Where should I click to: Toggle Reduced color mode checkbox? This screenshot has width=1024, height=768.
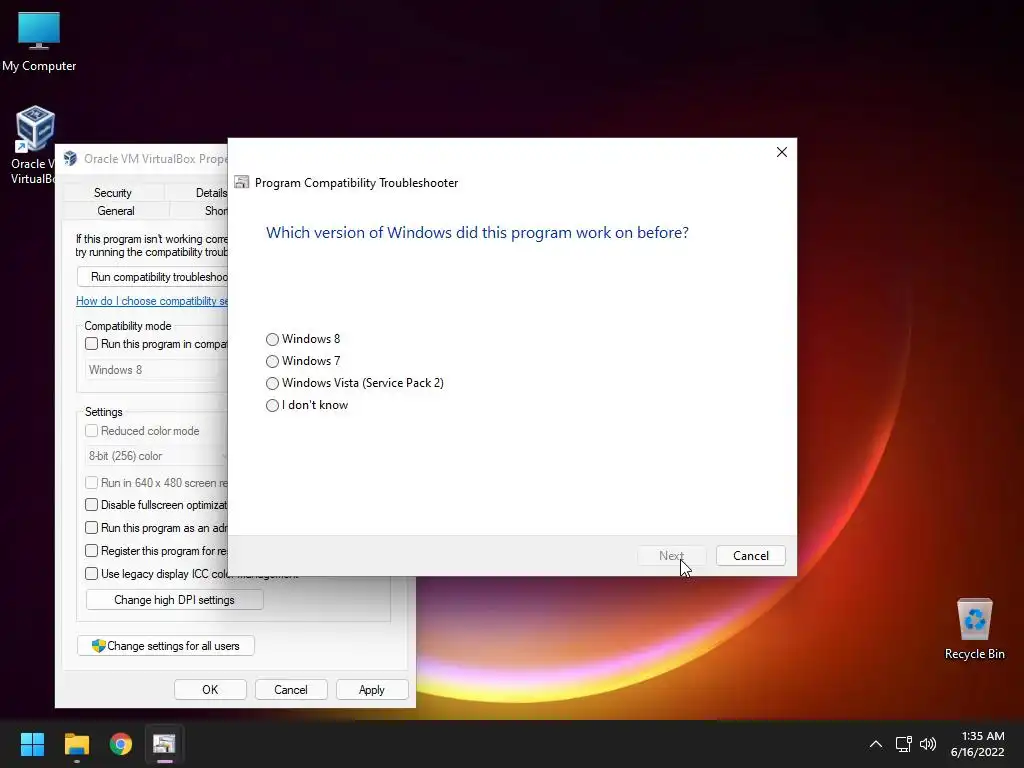coord(91,431)
